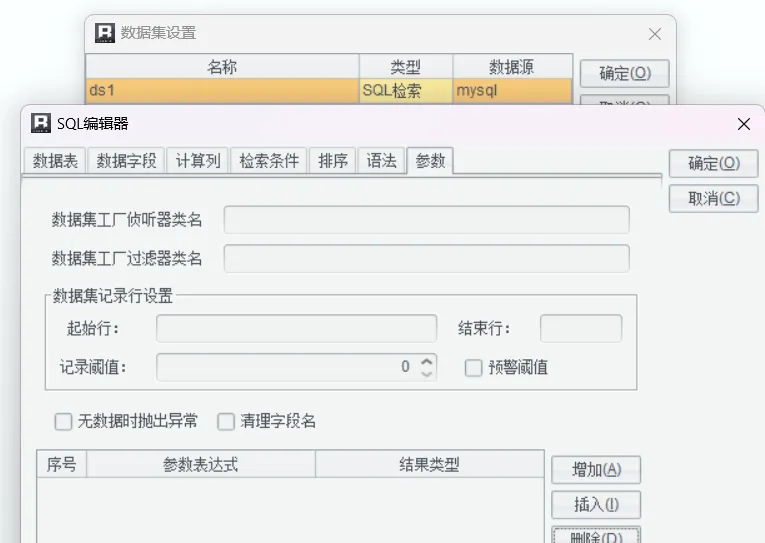Click the 结果类型 column header

tap(429, 464)
